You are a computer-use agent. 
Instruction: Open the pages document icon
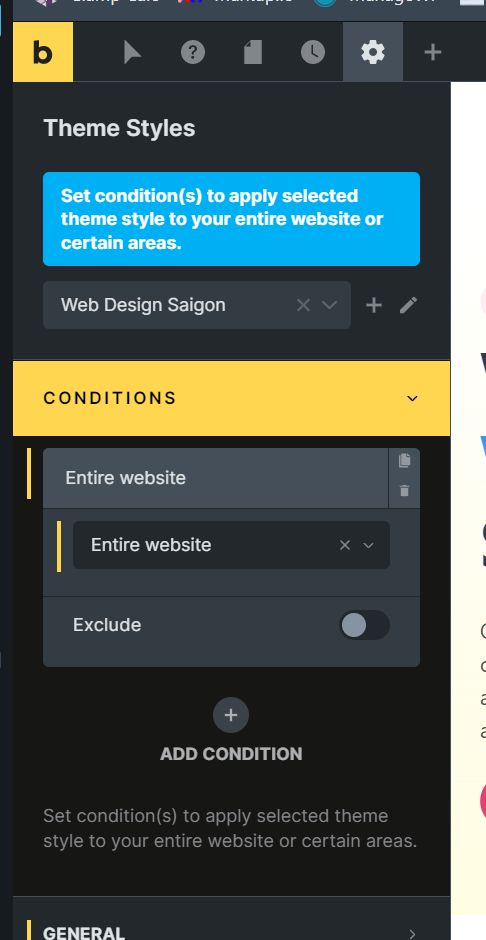coord(253,53)
